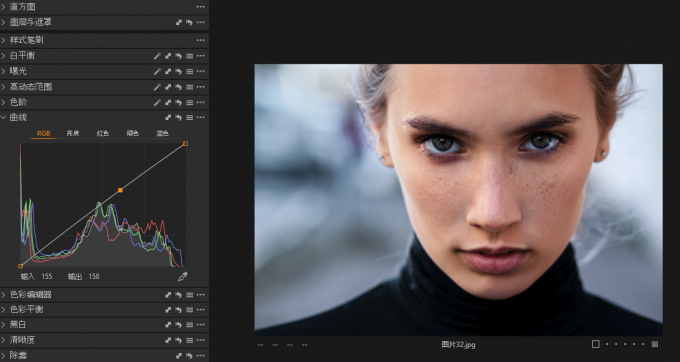The width and height of the screenshot is (680, 362).
Task: Open the 高动态范围 three-dots options menu
Action: pyautogui.click(x=200, y=87)
